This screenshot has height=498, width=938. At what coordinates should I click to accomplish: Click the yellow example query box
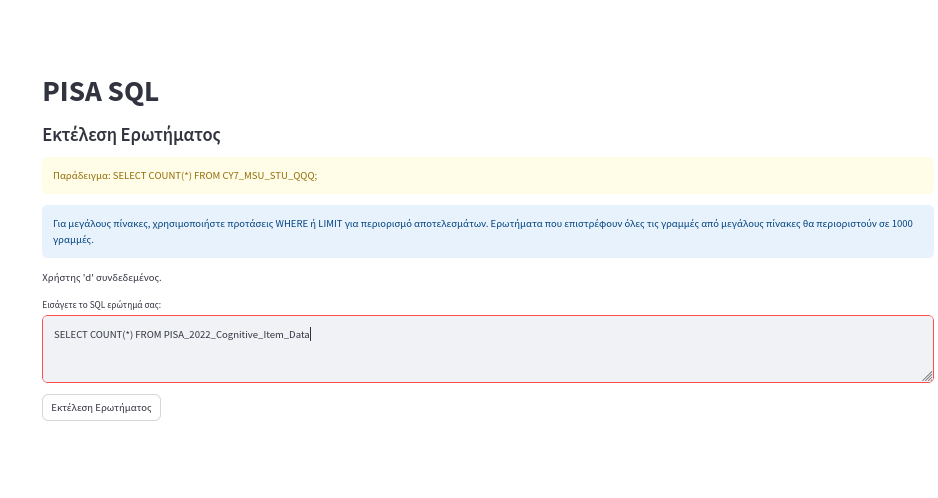pos(488,175)
